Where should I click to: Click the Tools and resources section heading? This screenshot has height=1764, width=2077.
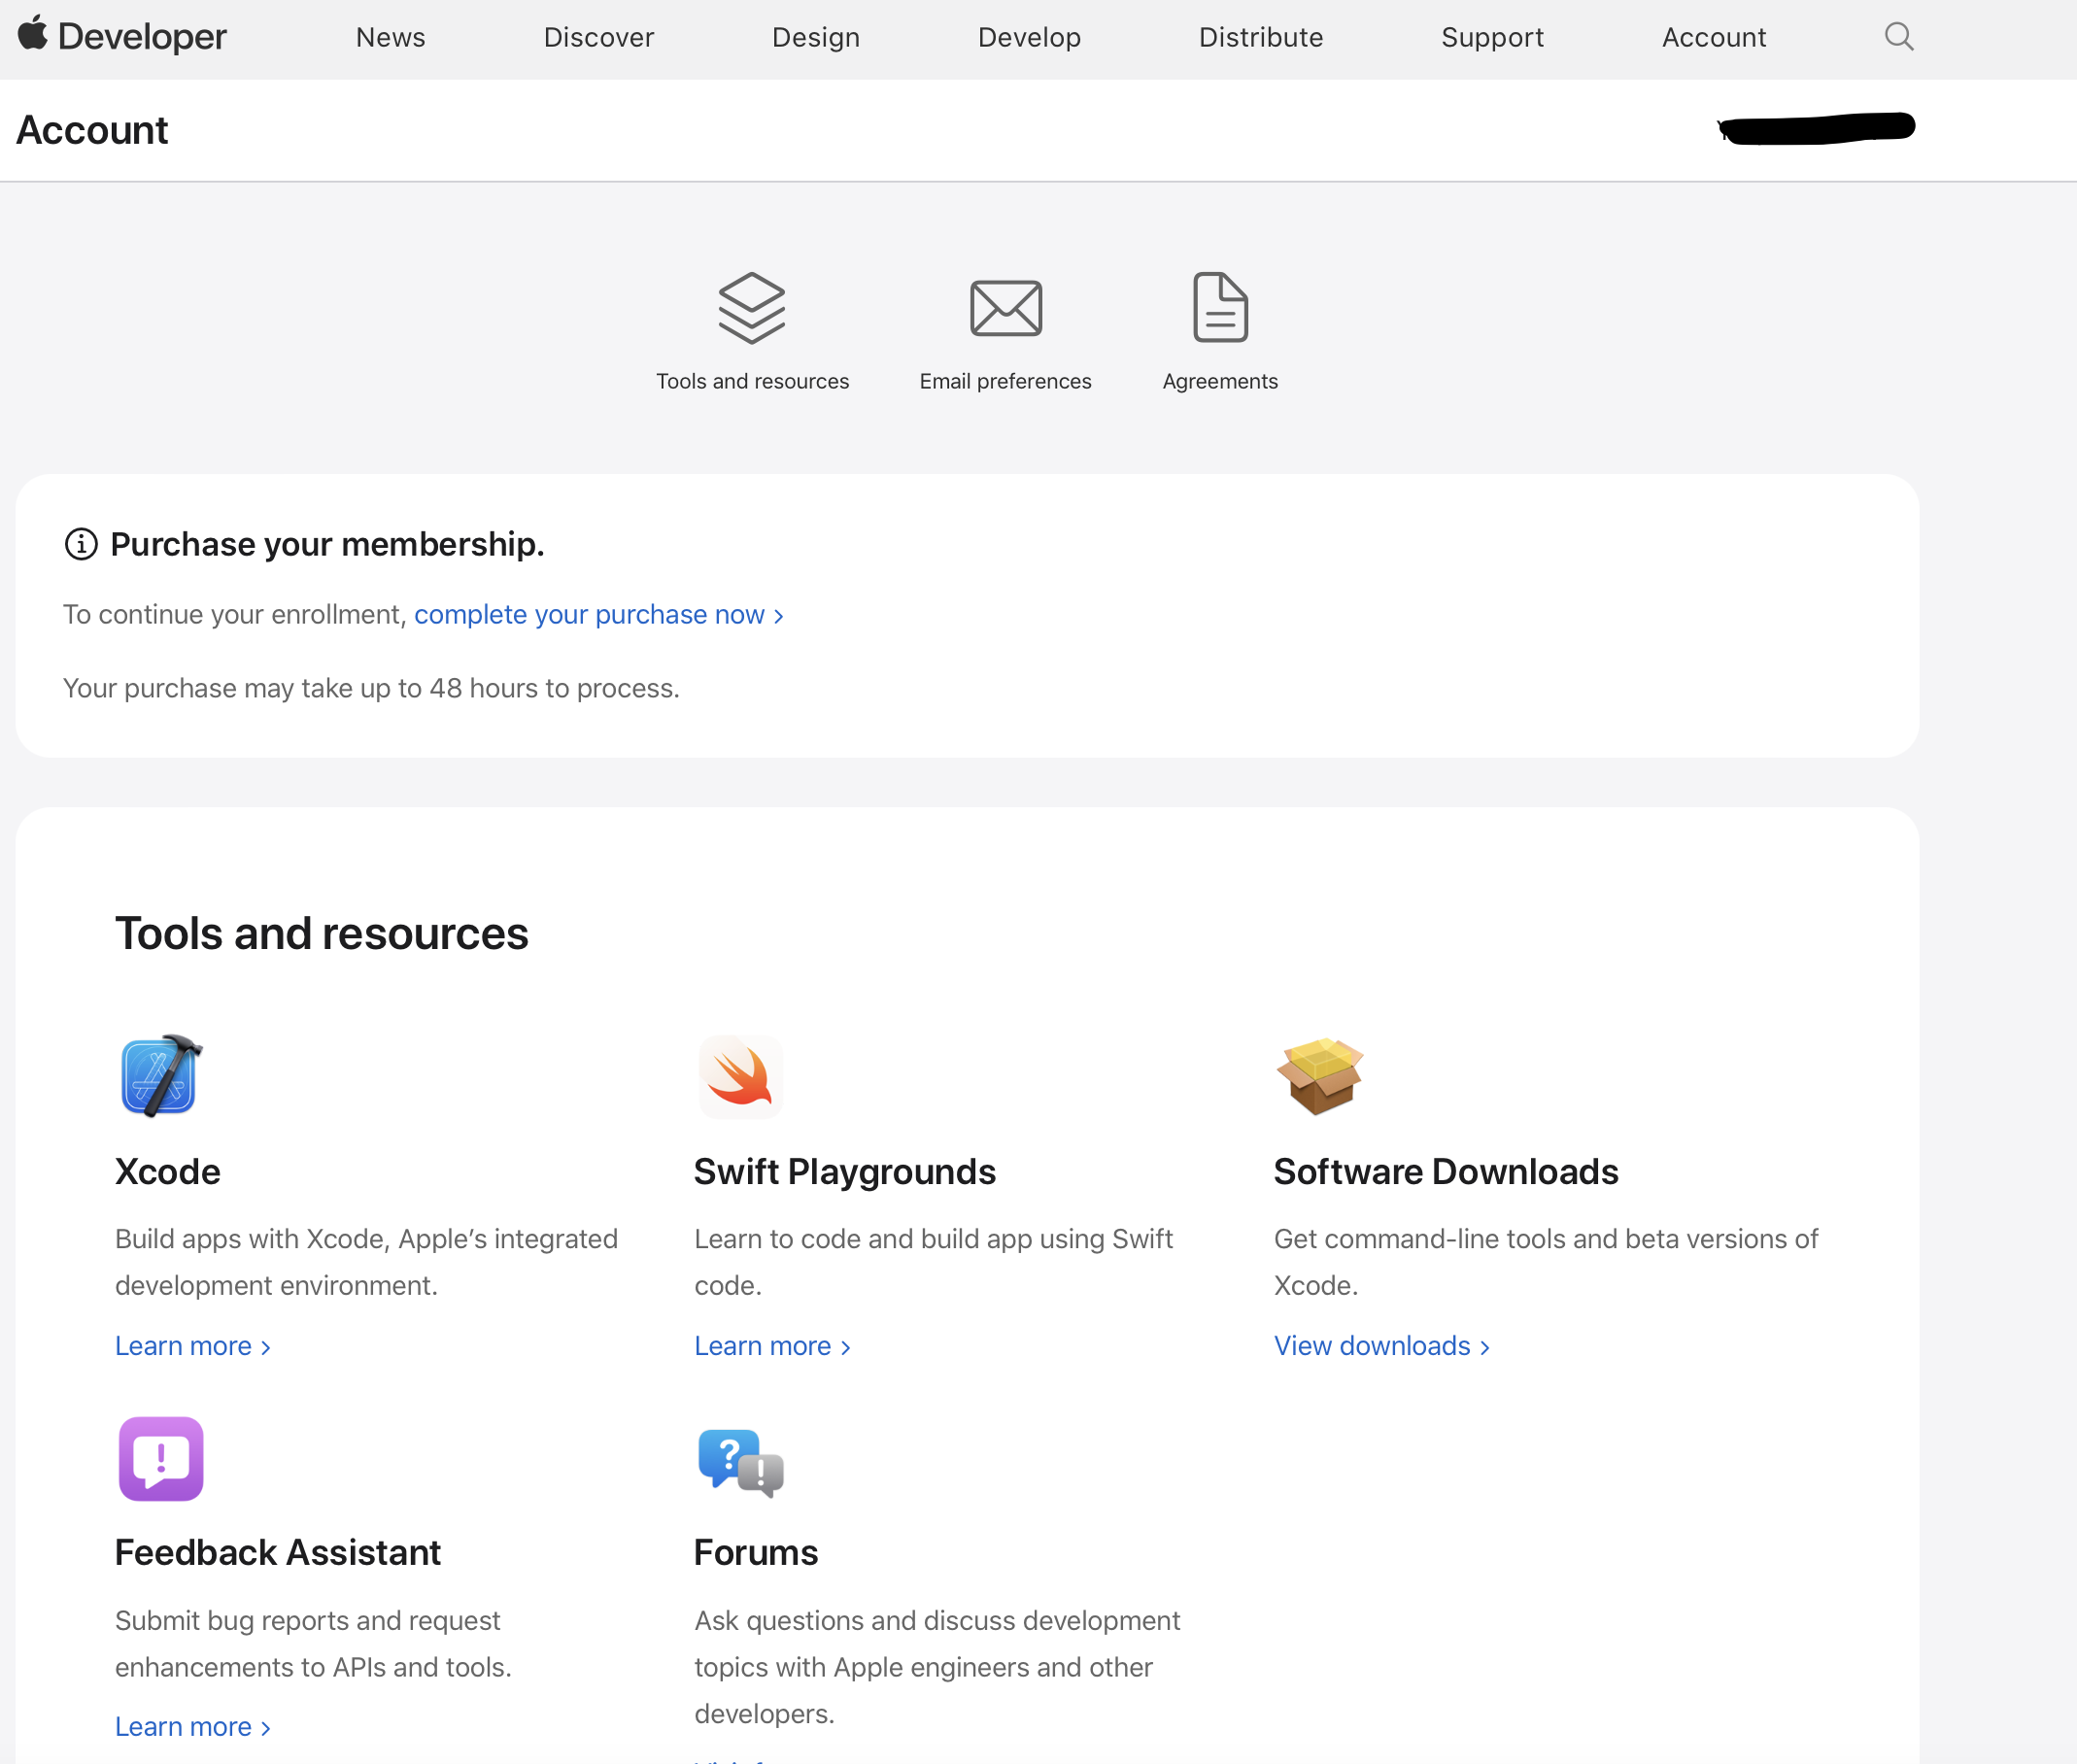322,934
